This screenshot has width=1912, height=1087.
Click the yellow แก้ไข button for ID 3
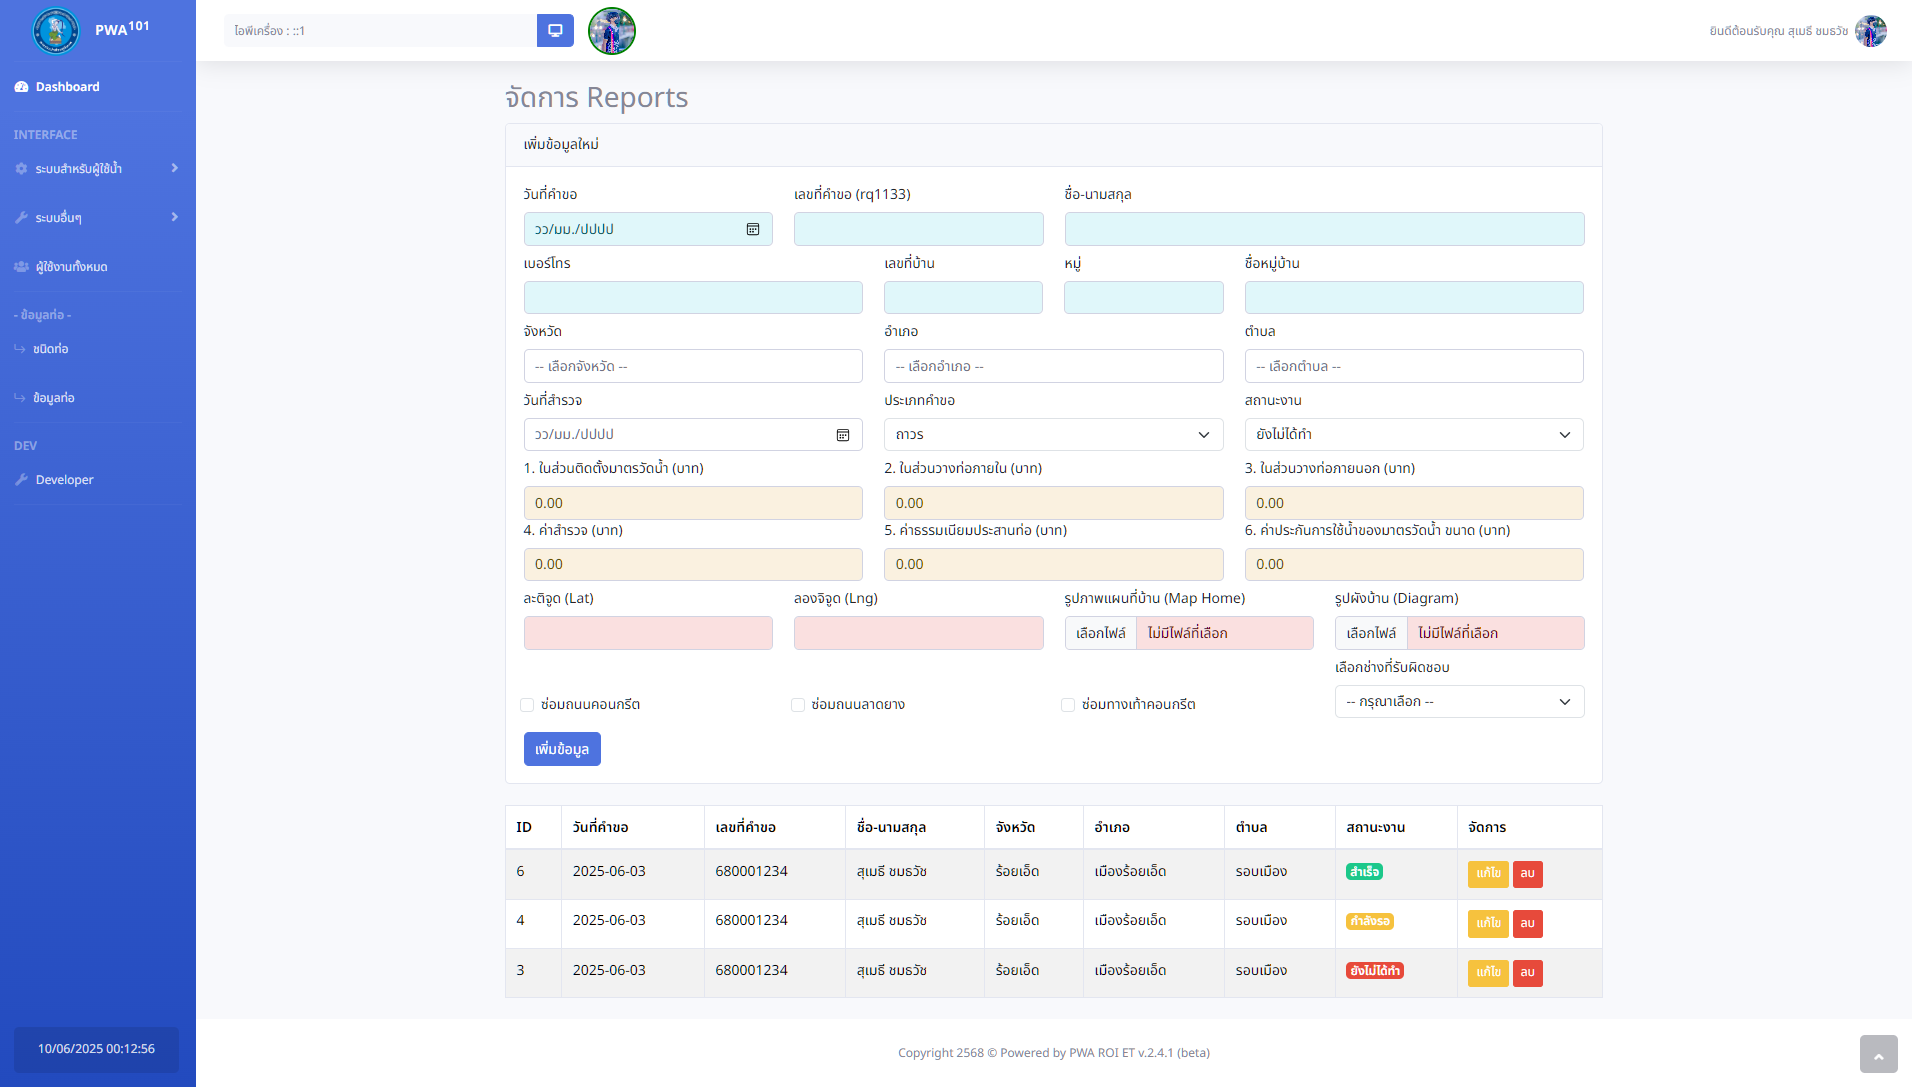1487,973
